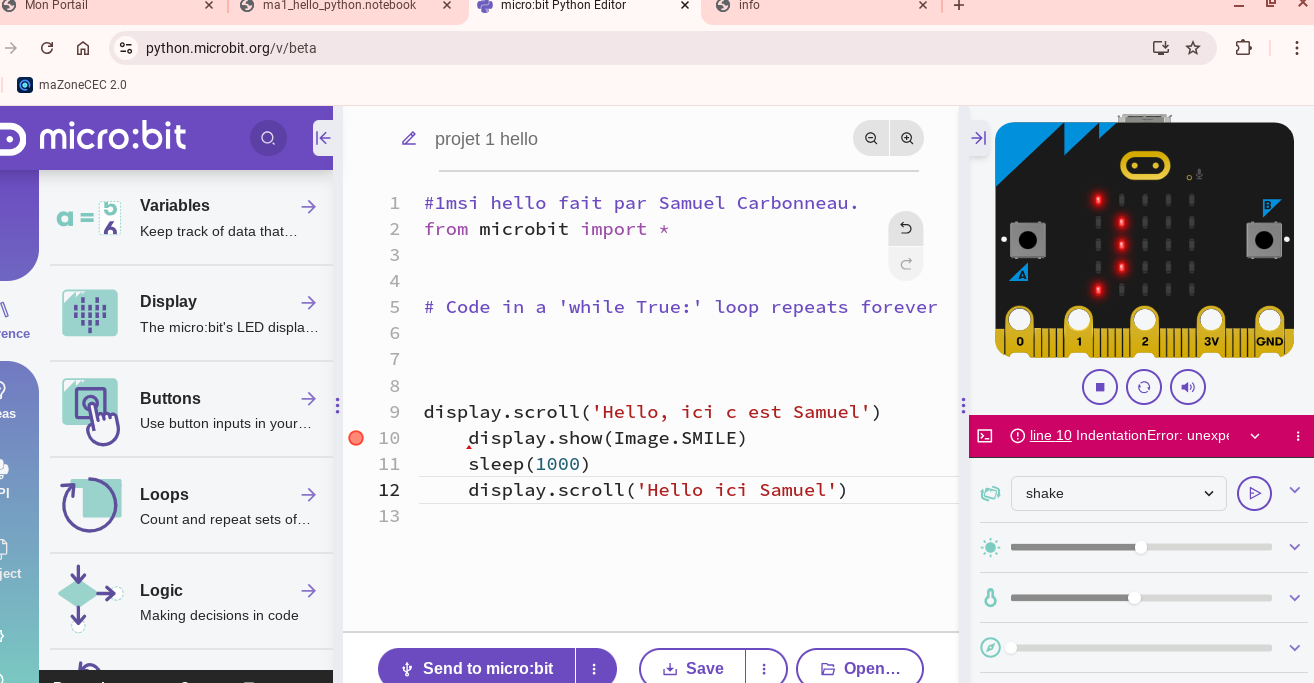Redo the code edit

pos(906,264)
